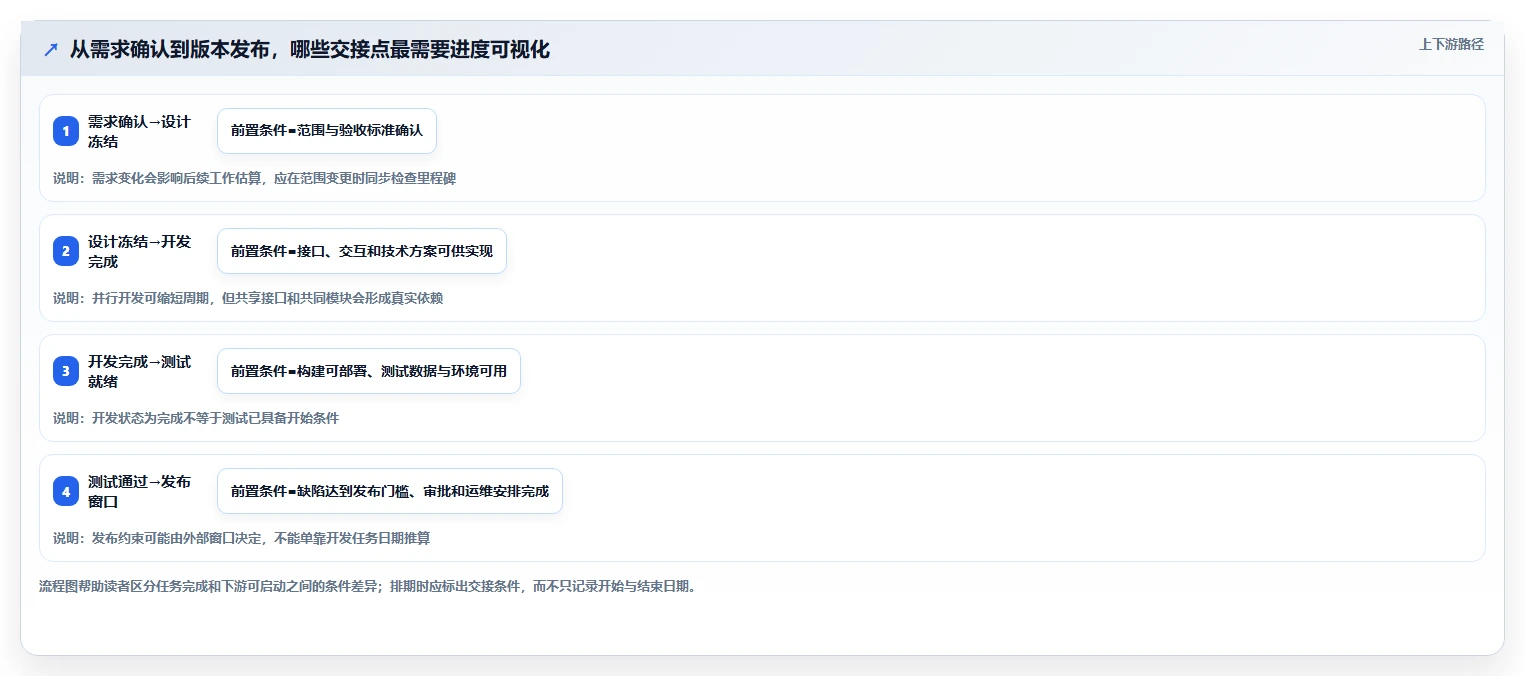This screenshot has width=1525, height=676.
Task: Click the heading 从需求确认到版本发布
Action: 310,49
